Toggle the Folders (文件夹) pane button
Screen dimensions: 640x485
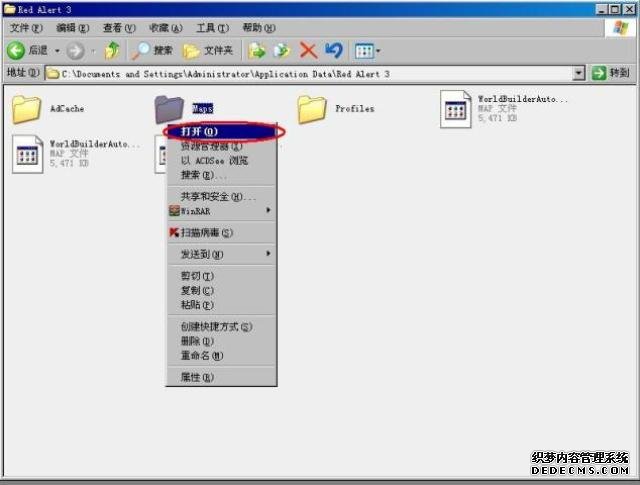pos(208,51)
